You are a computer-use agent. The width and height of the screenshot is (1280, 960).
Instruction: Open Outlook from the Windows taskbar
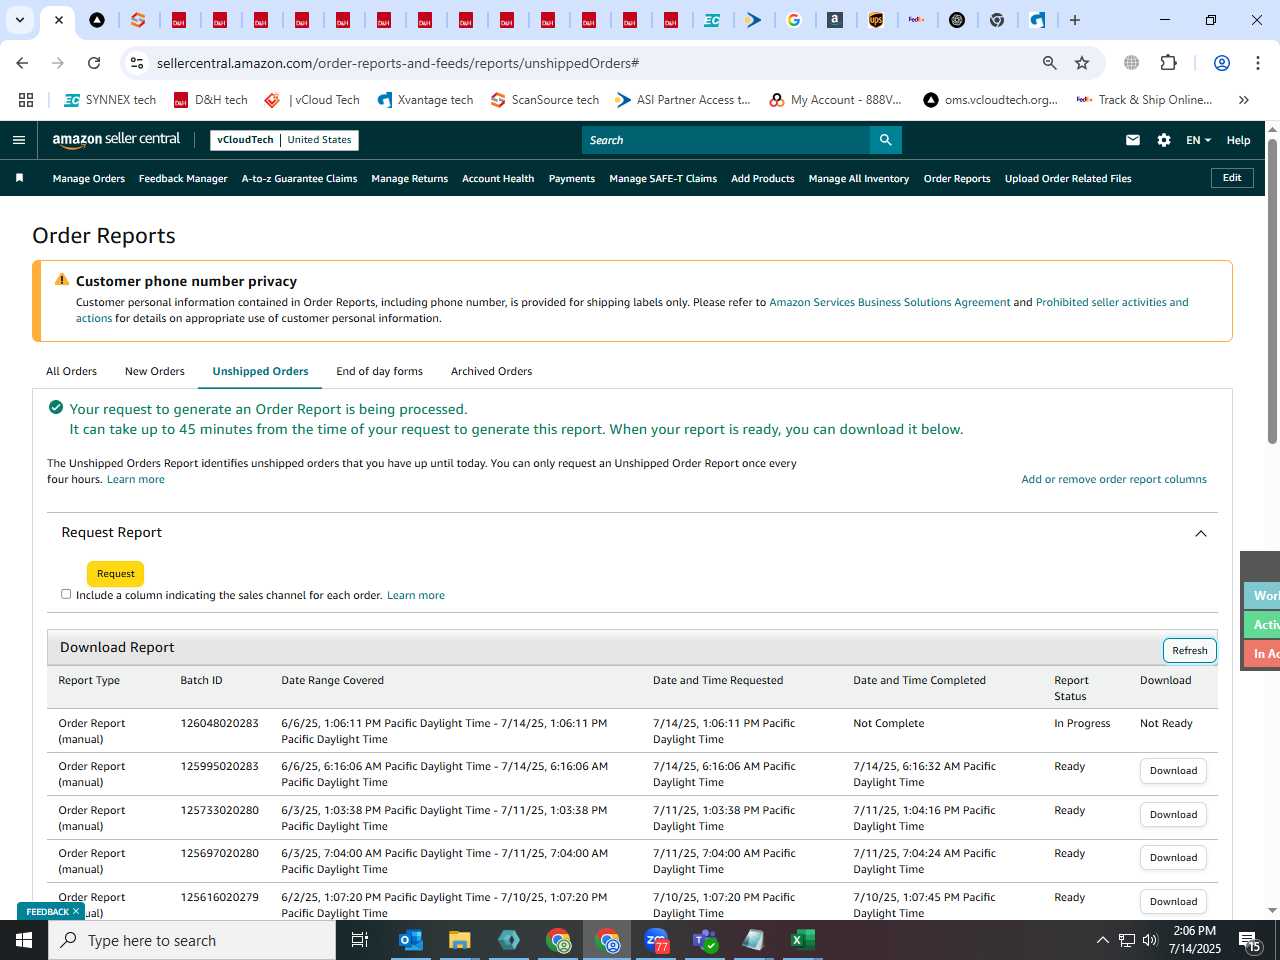pyautogui.click(x=410, y=940)
